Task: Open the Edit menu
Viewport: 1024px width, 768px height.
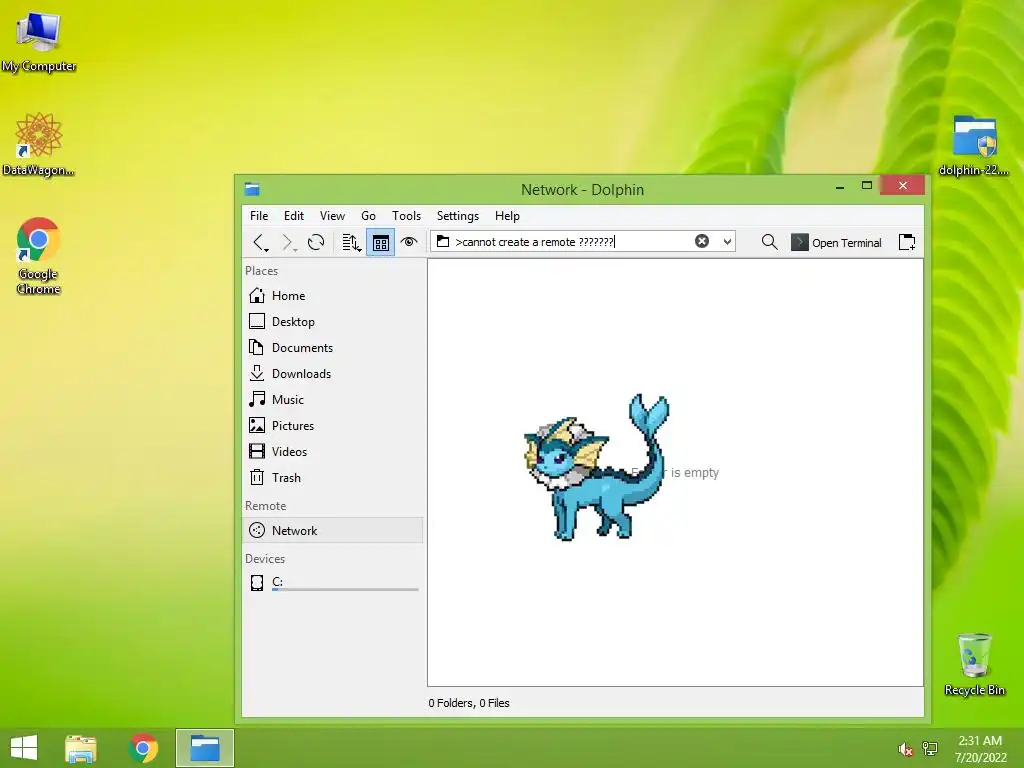Action: click(293, 216)
